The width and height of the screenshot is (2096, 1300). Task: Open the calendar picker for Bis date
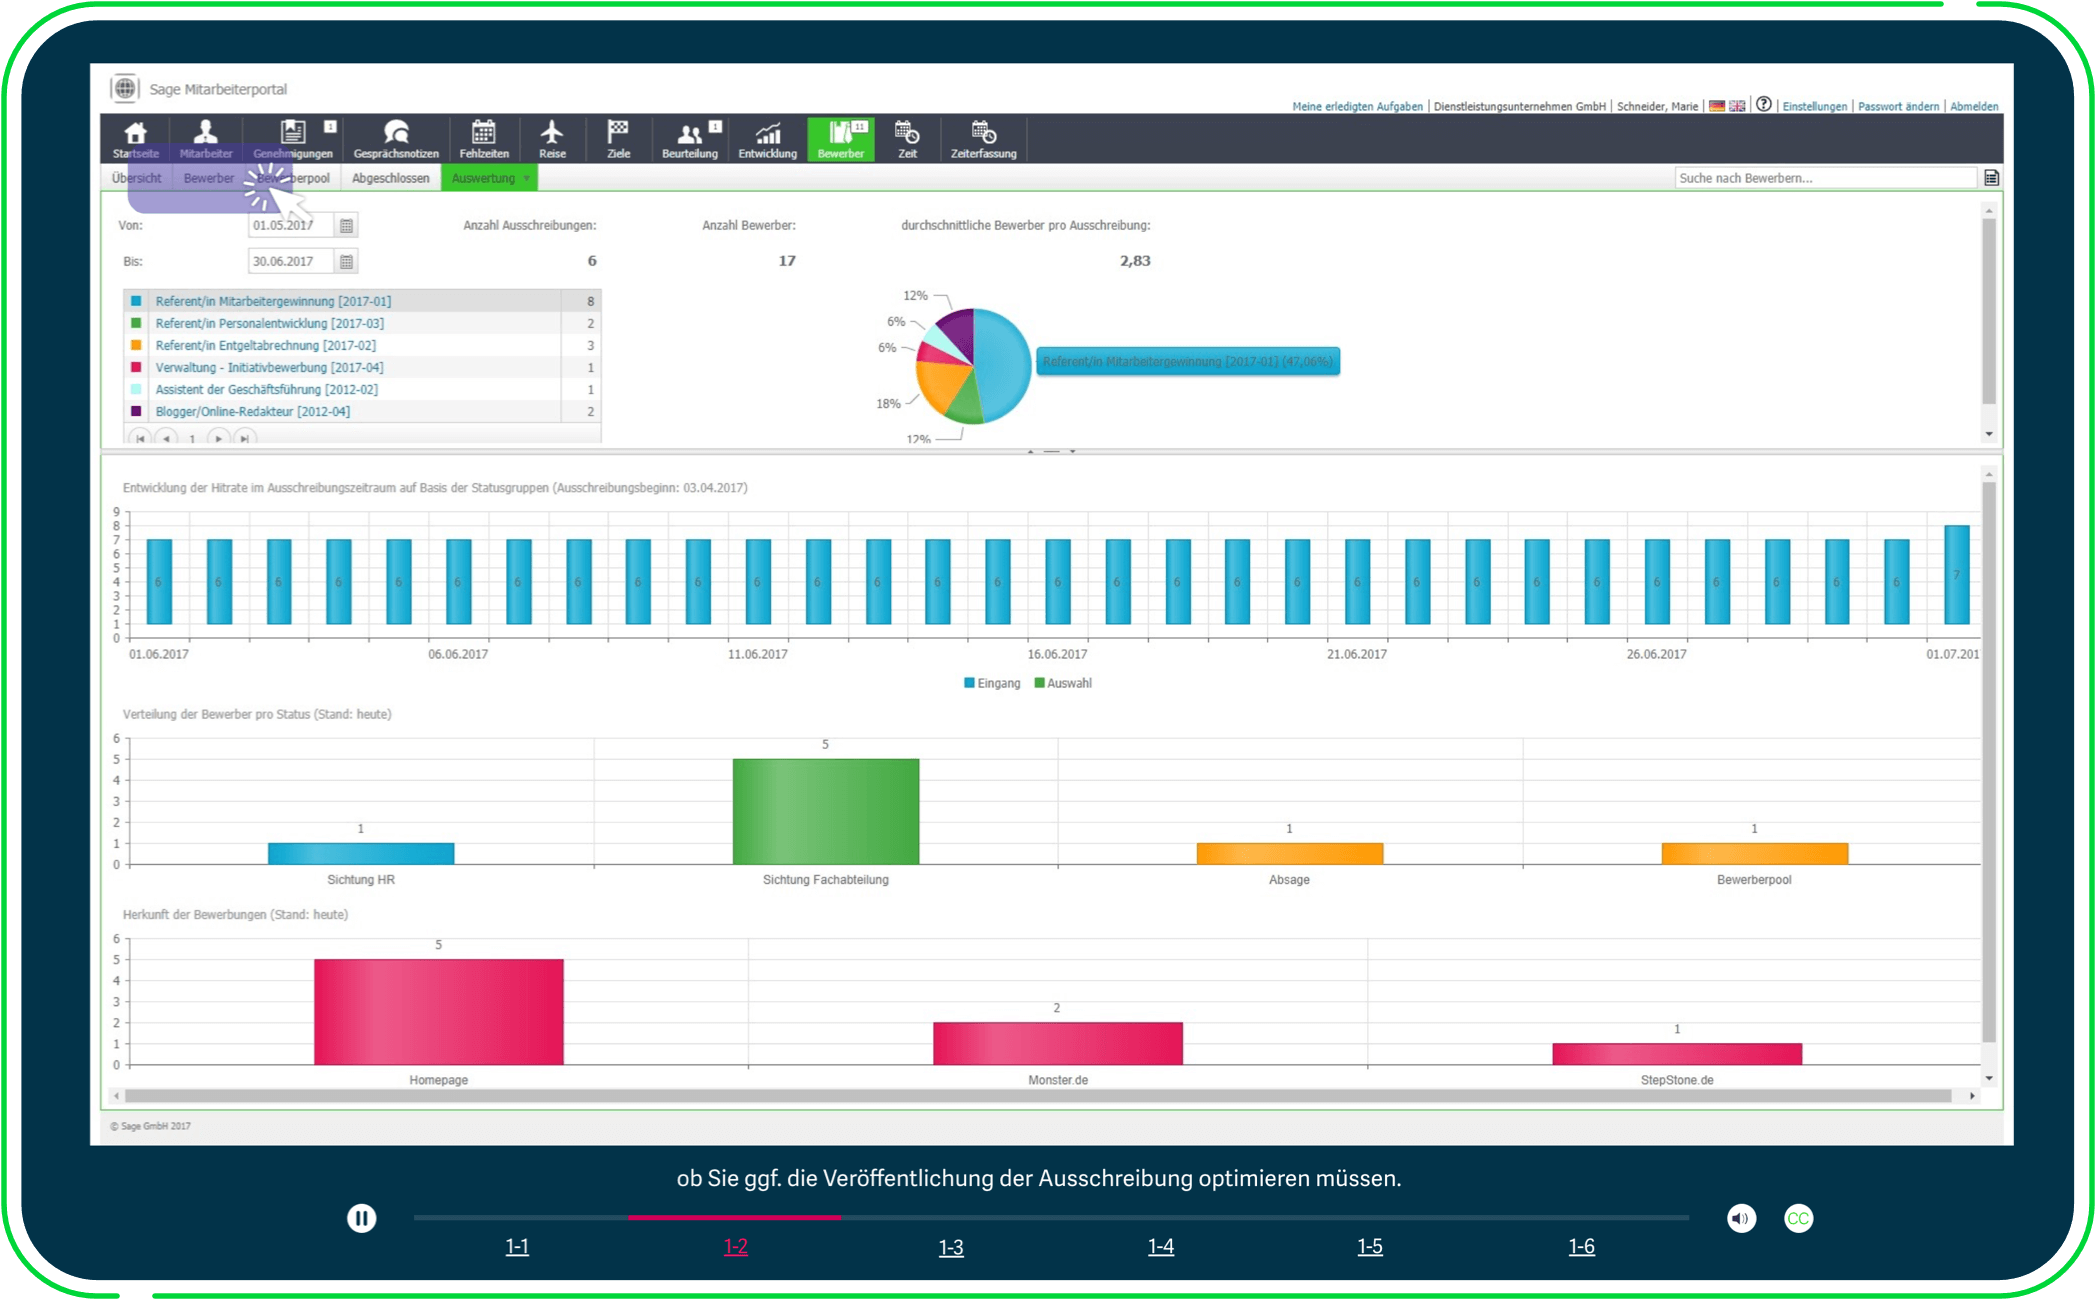coord(346,262)
